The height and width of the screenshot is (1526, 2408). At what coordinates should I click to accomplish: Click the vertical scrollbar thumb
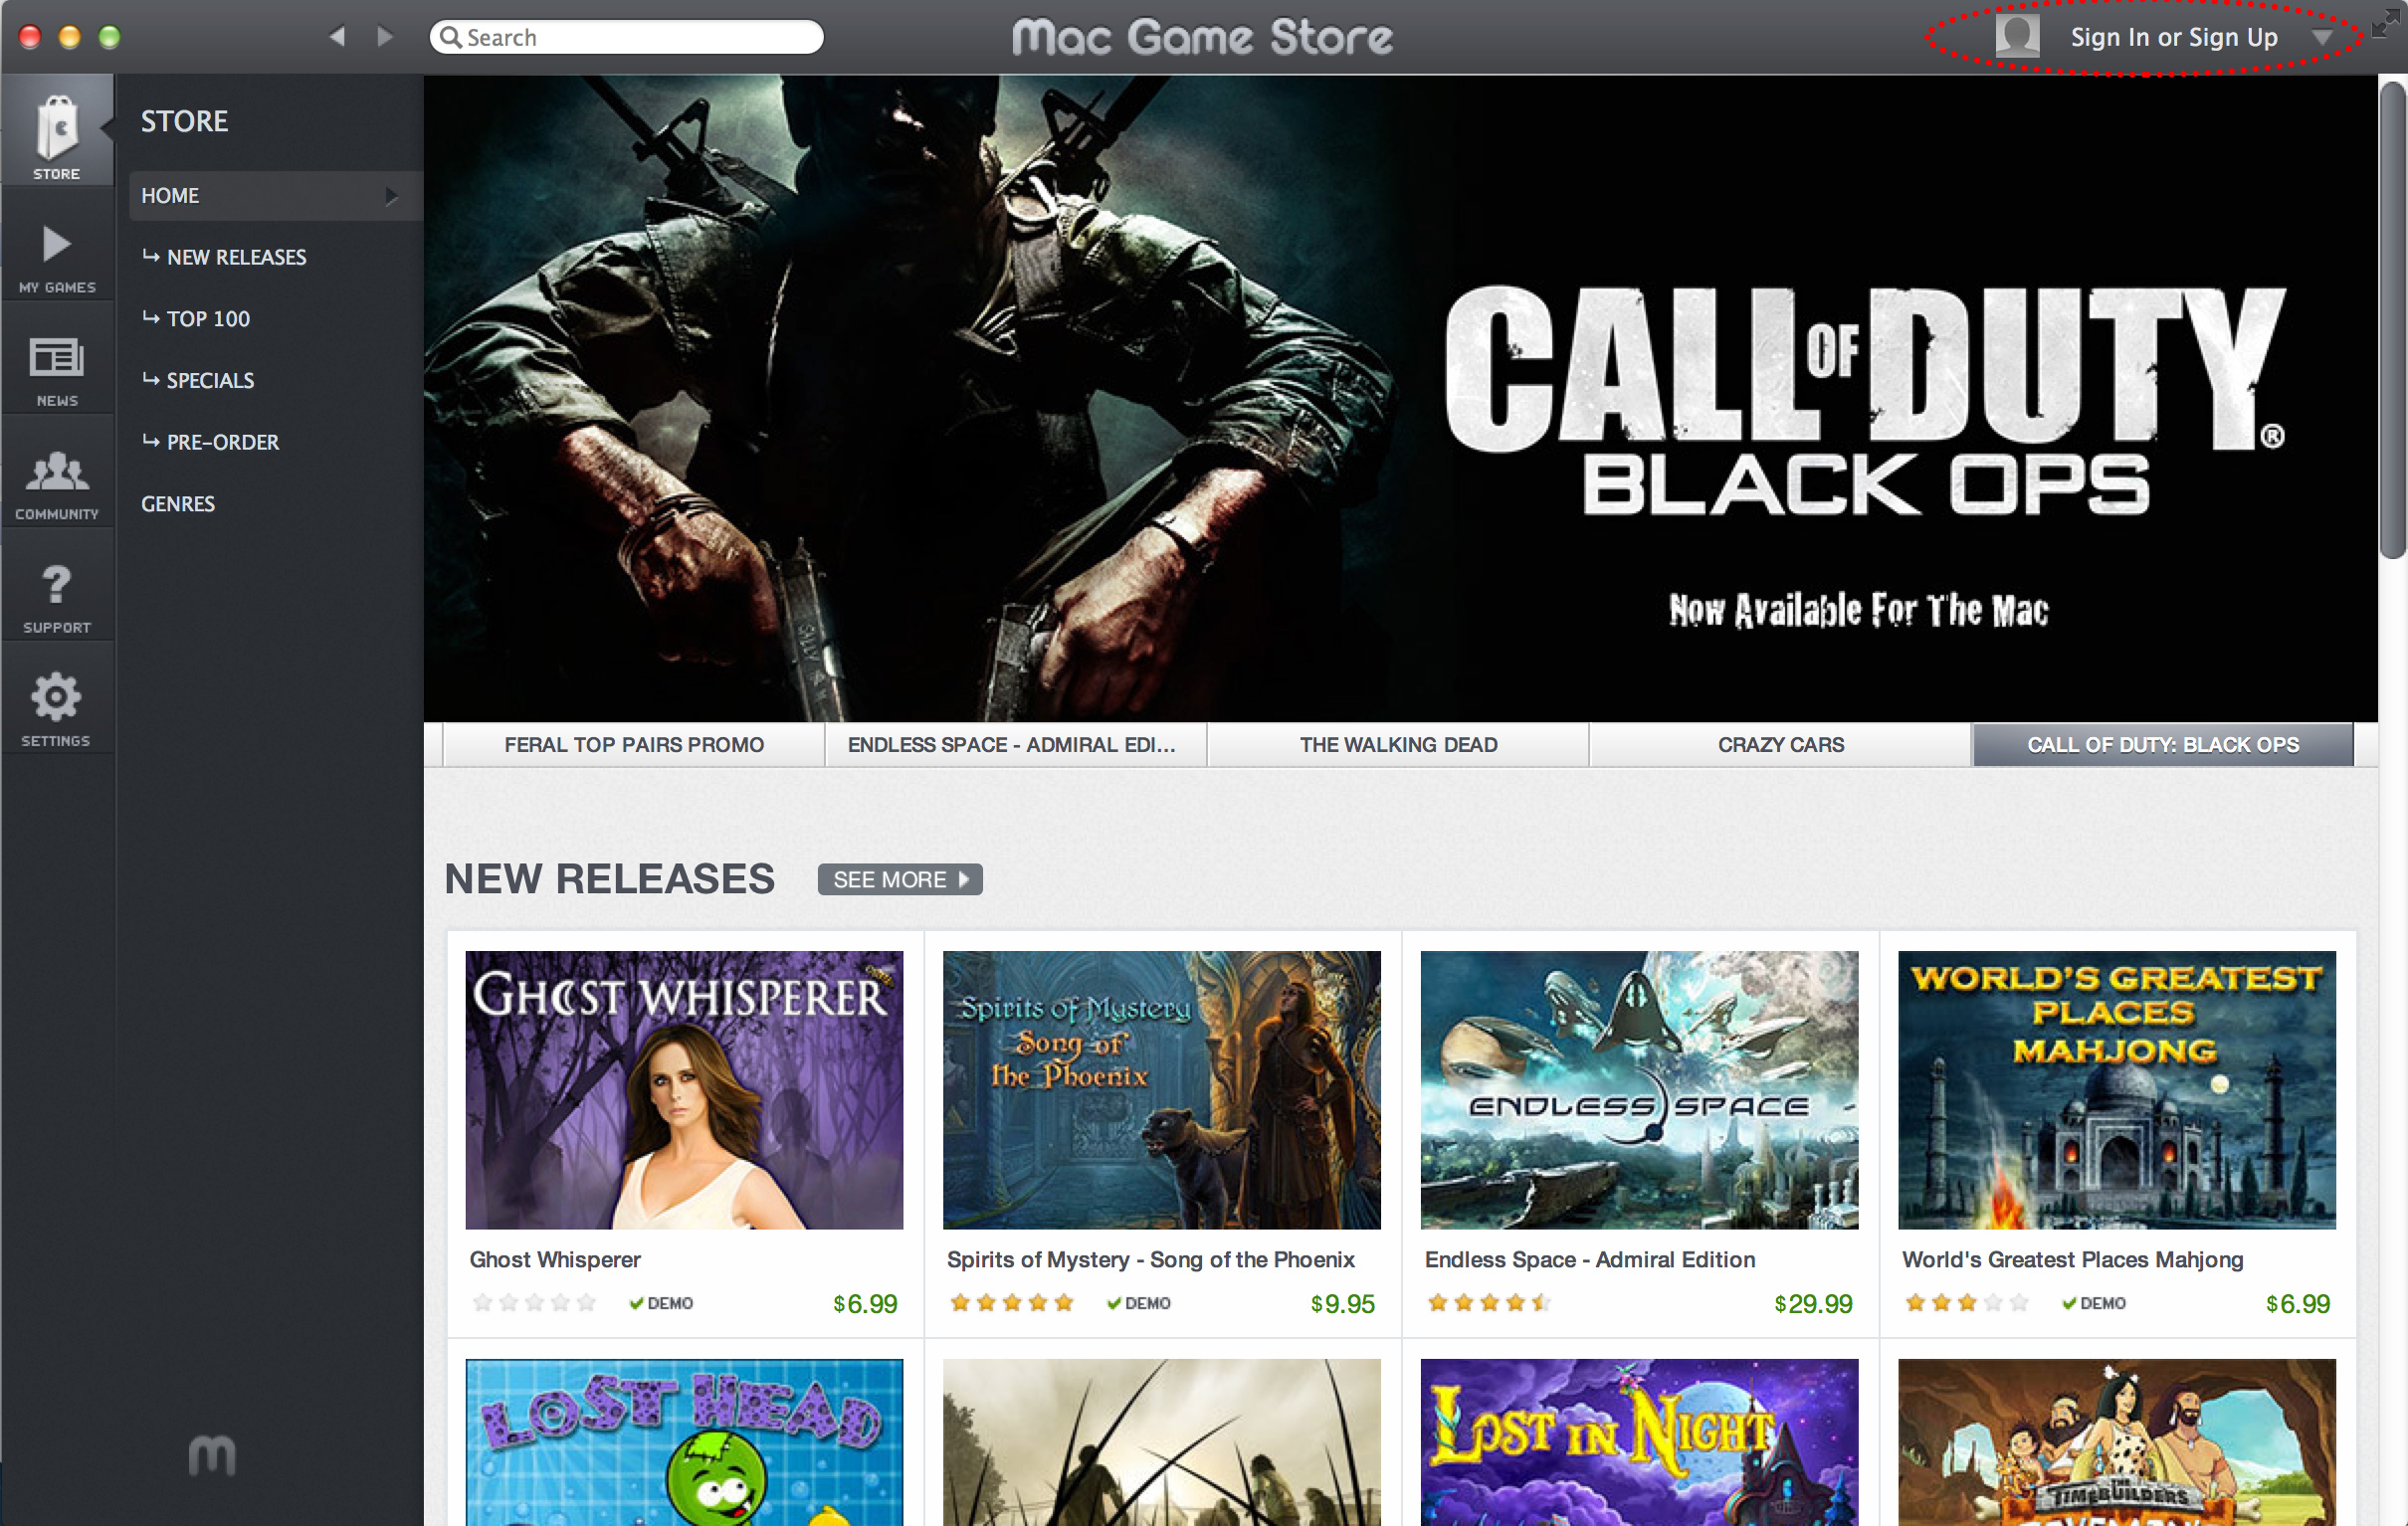coord(2392,320)
